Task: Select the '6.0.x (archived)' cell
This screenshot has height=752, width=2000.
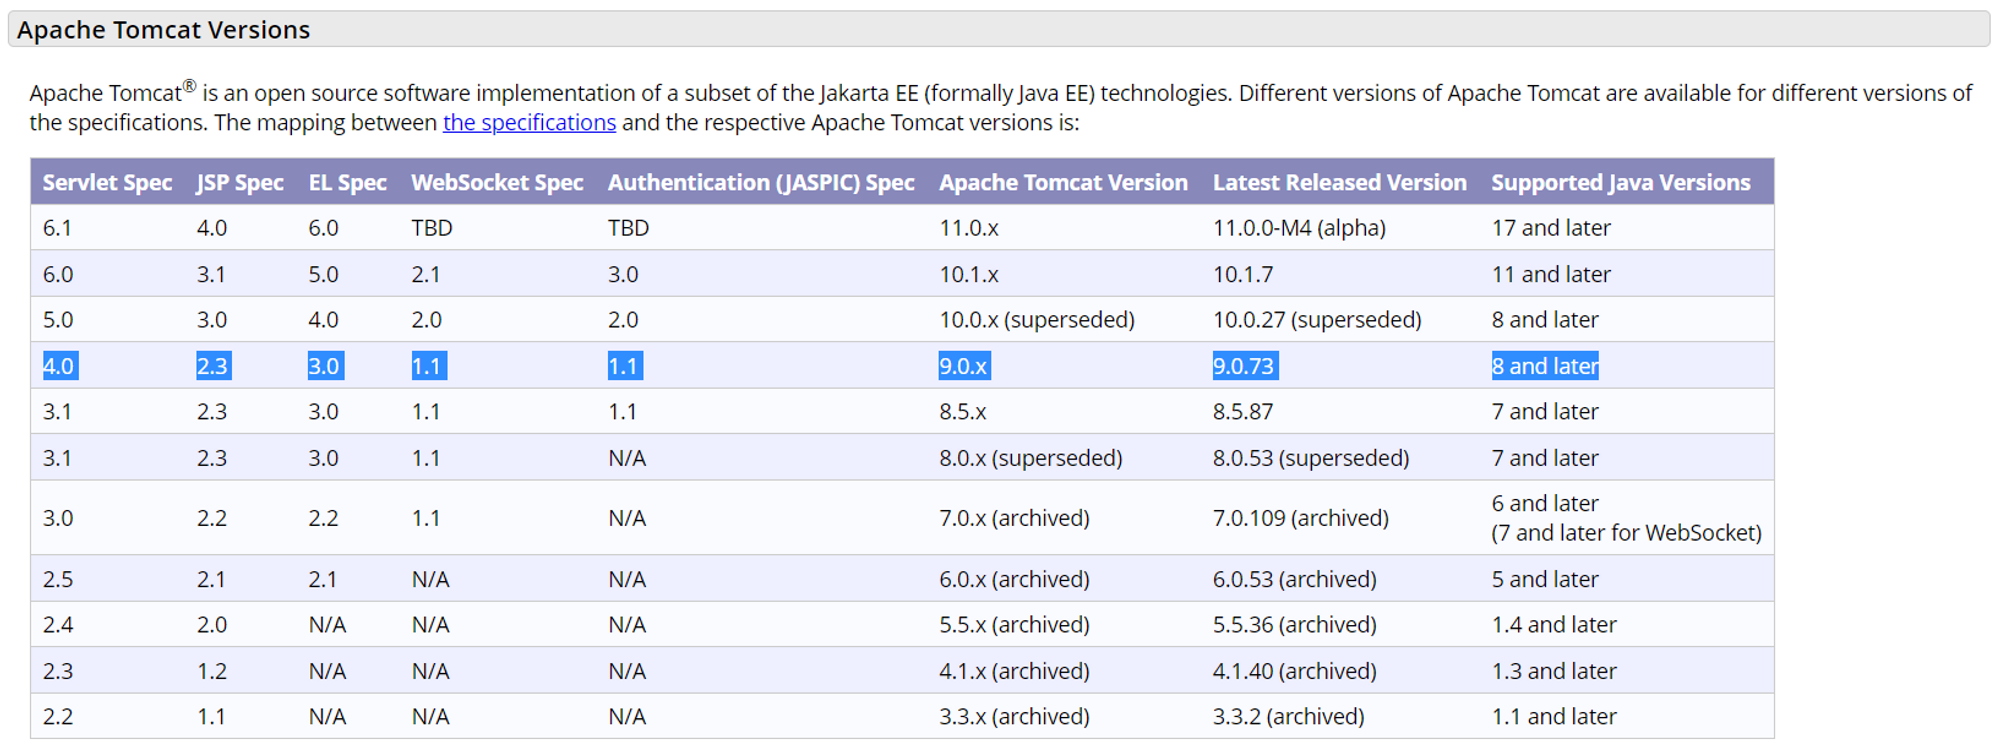Action: (x=1014, y=579)
